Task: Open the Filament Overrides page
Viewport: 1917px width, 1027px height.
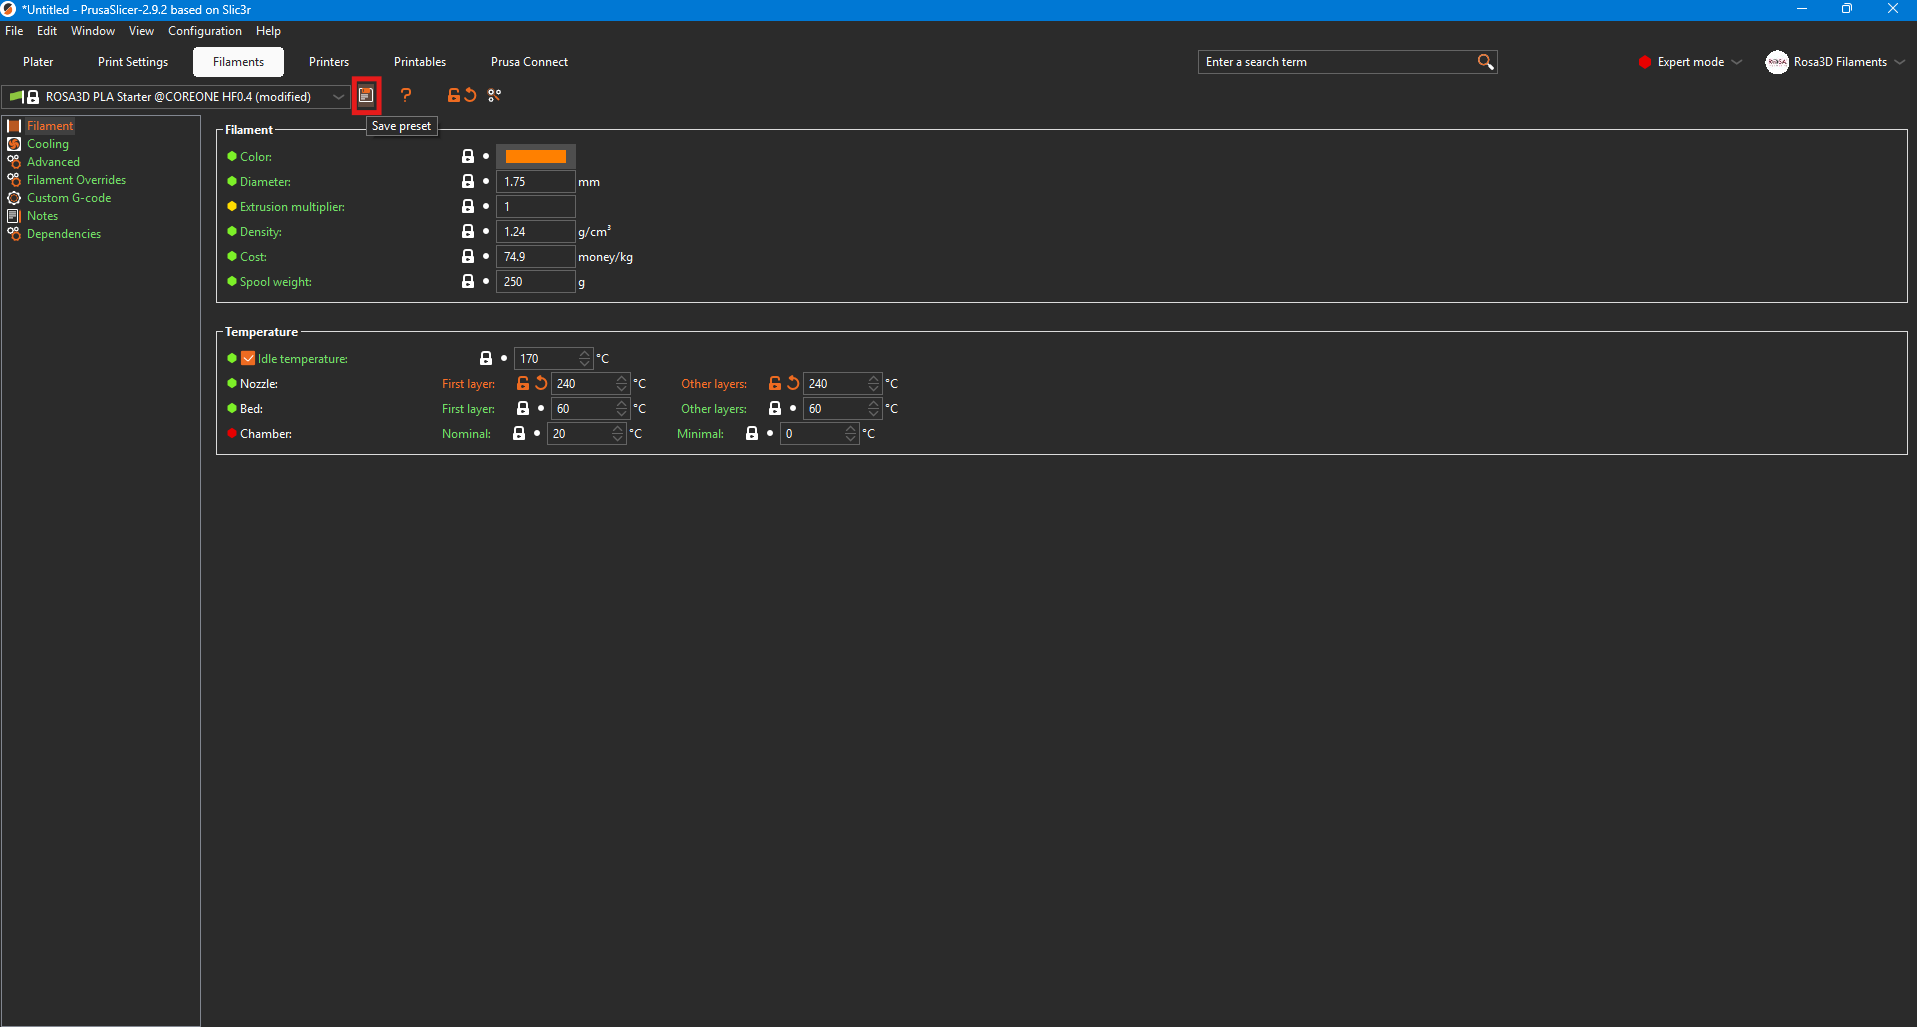Action: [76, 180]
